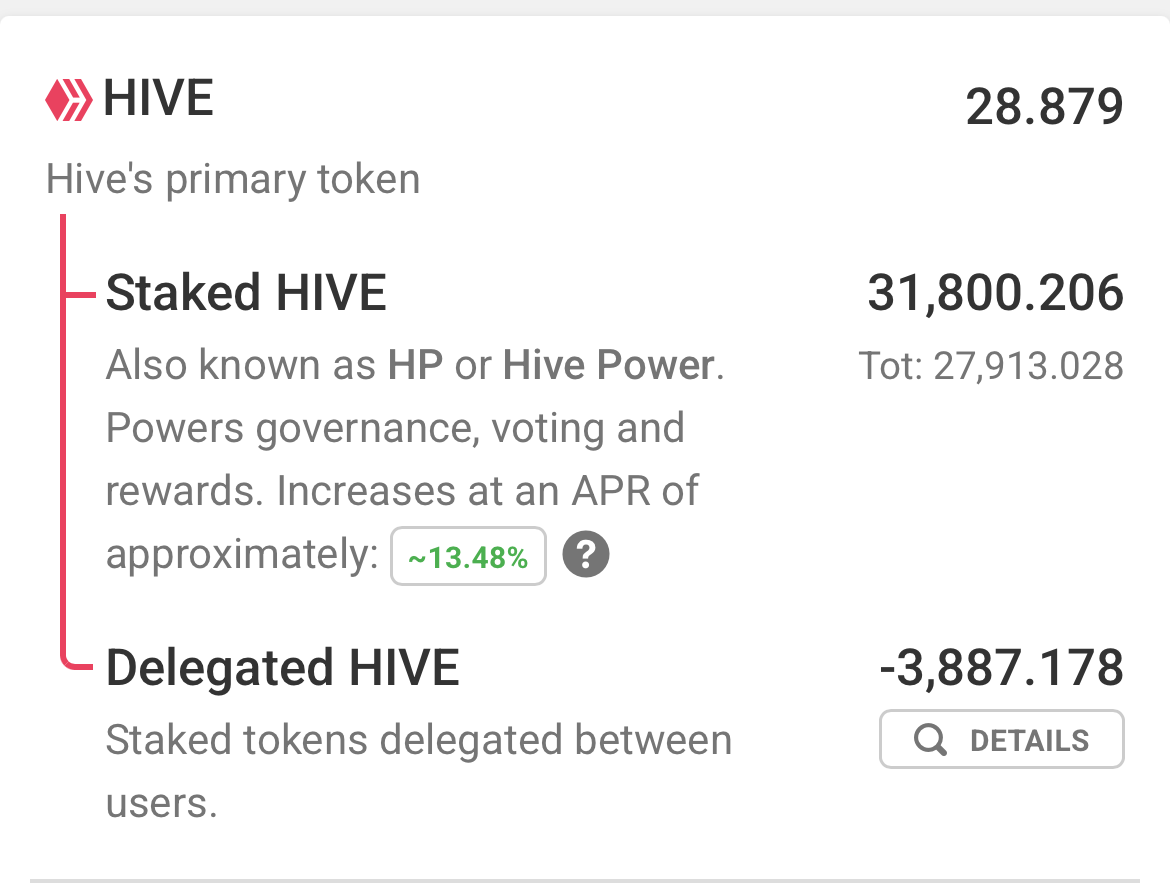The width and height of the screenshot is (1170, 884).
Task: Click the bold "Hive Power" text
Action: [x=608, y=366]
